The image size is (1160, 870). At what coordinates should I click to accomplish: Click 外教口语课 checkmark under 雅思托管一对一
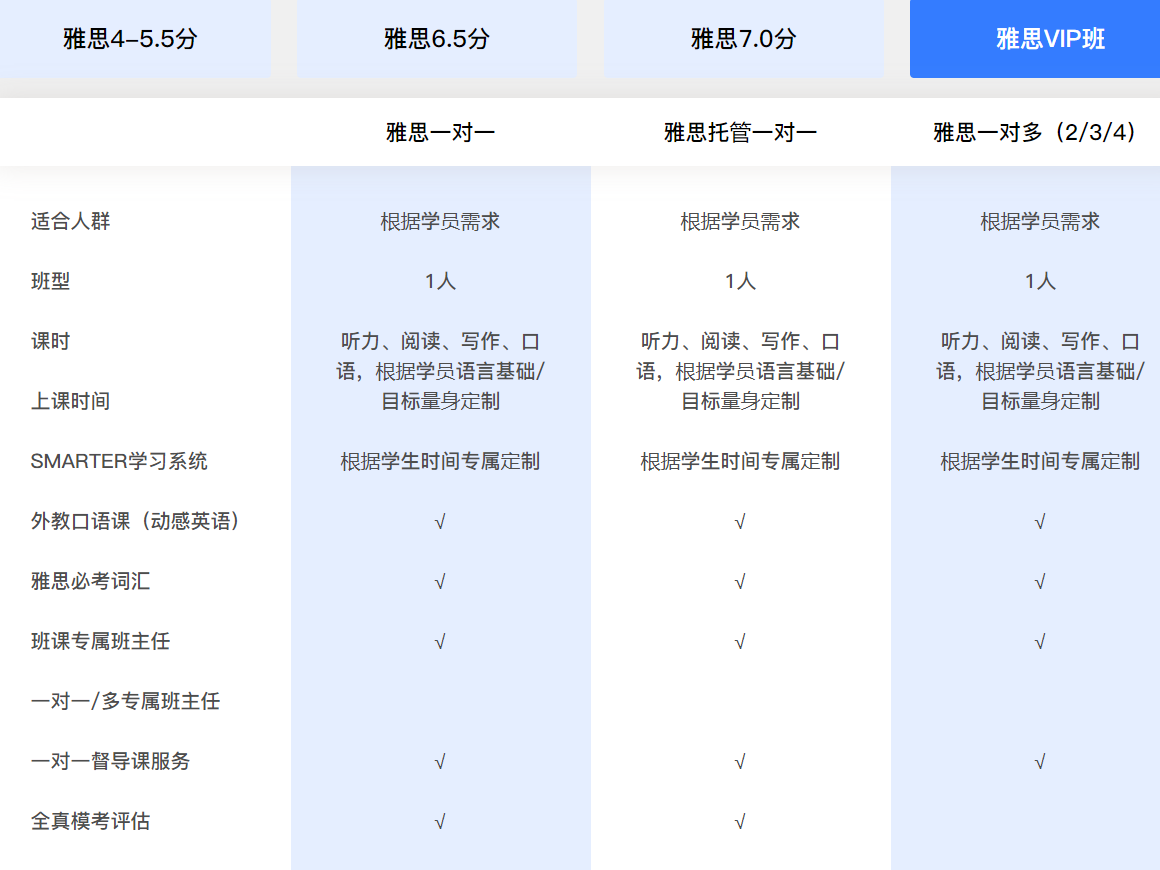[x=740, y=522]
